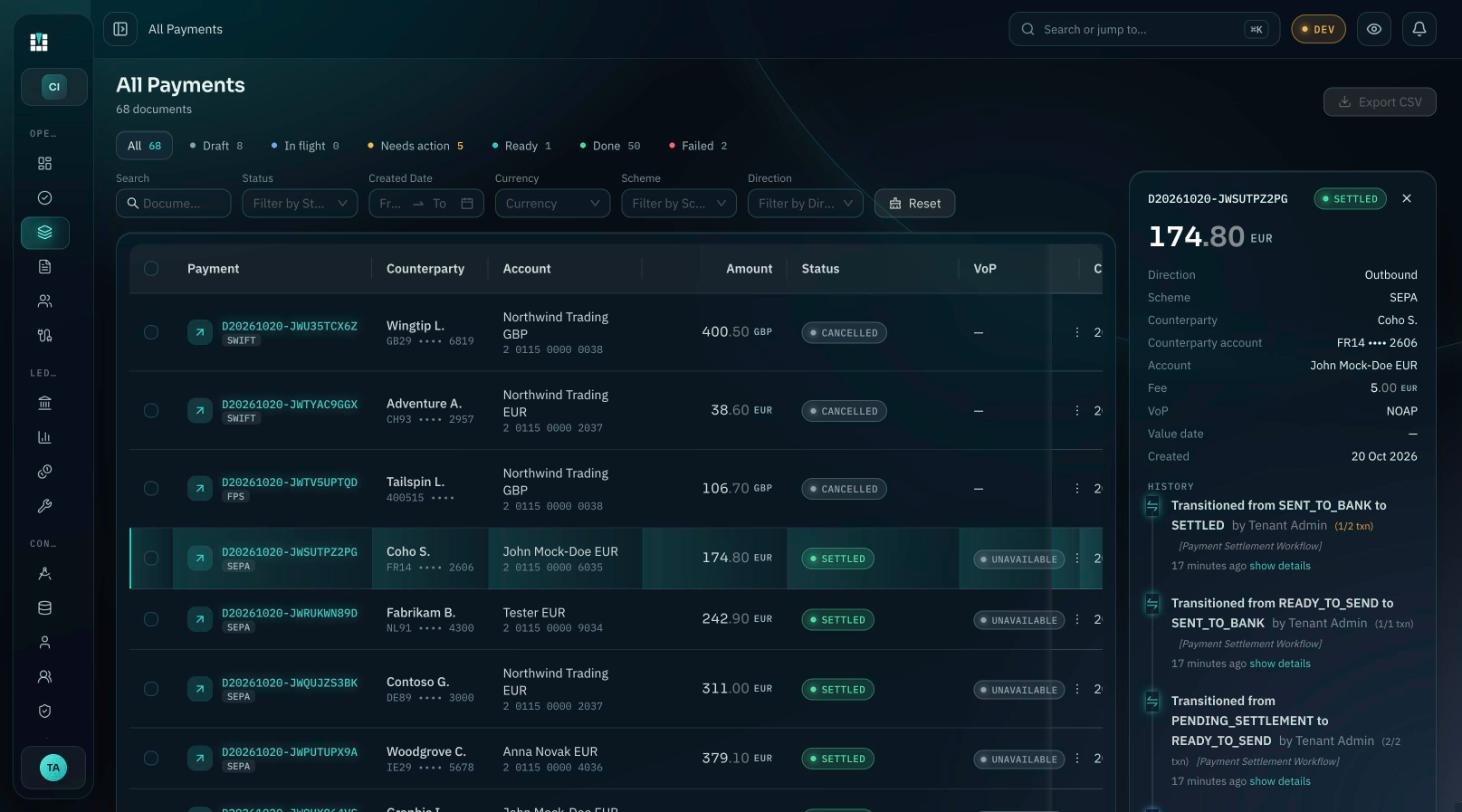Image resolution: width=1462 pixels, height=812 pixels.
Task: Tick the checkbox for Woodgrove C. payment
Action: coord(151,758)
